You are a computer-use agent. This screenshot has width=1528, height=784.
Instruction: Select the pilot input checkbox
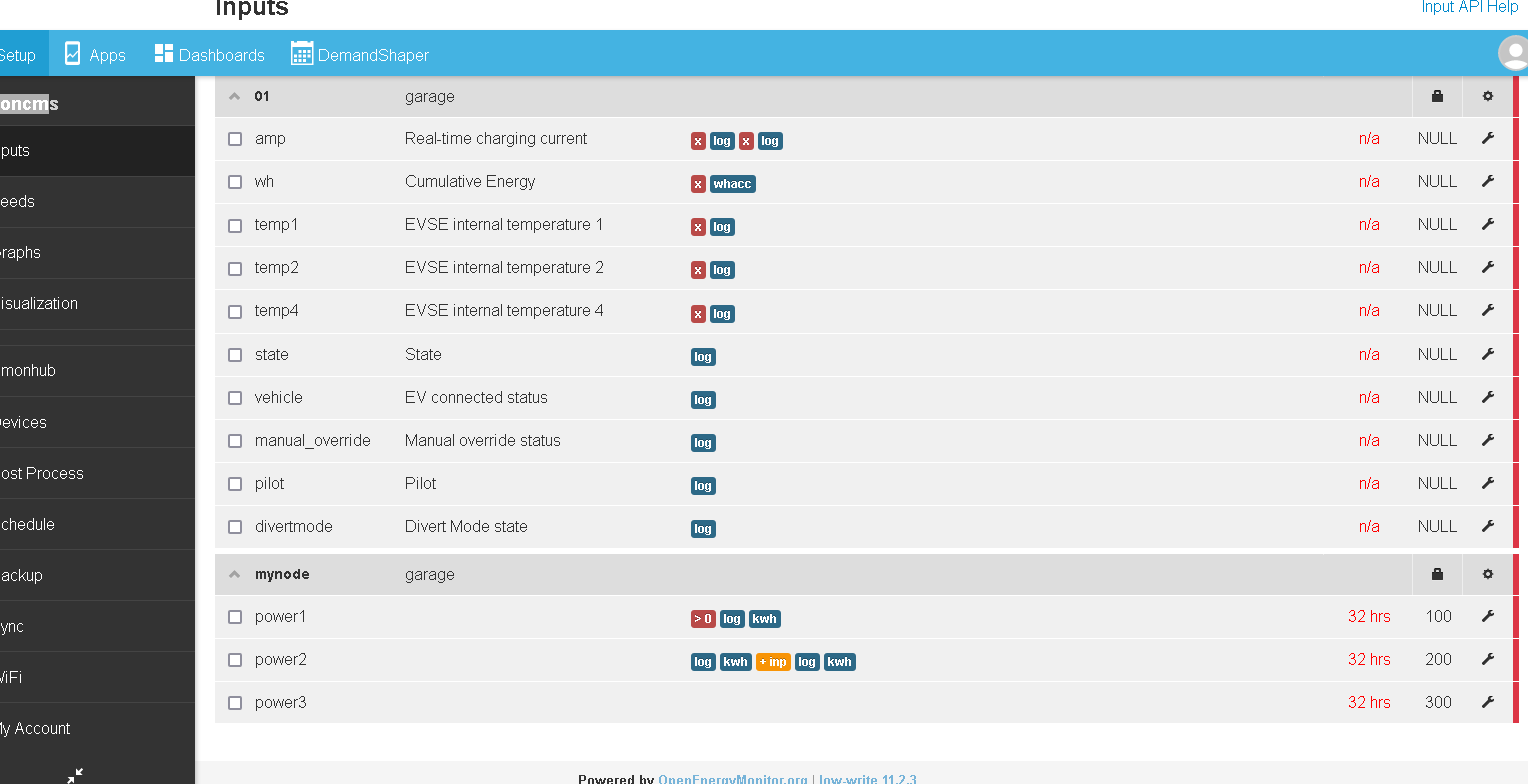pyautogui.click(x=235, y=484)
